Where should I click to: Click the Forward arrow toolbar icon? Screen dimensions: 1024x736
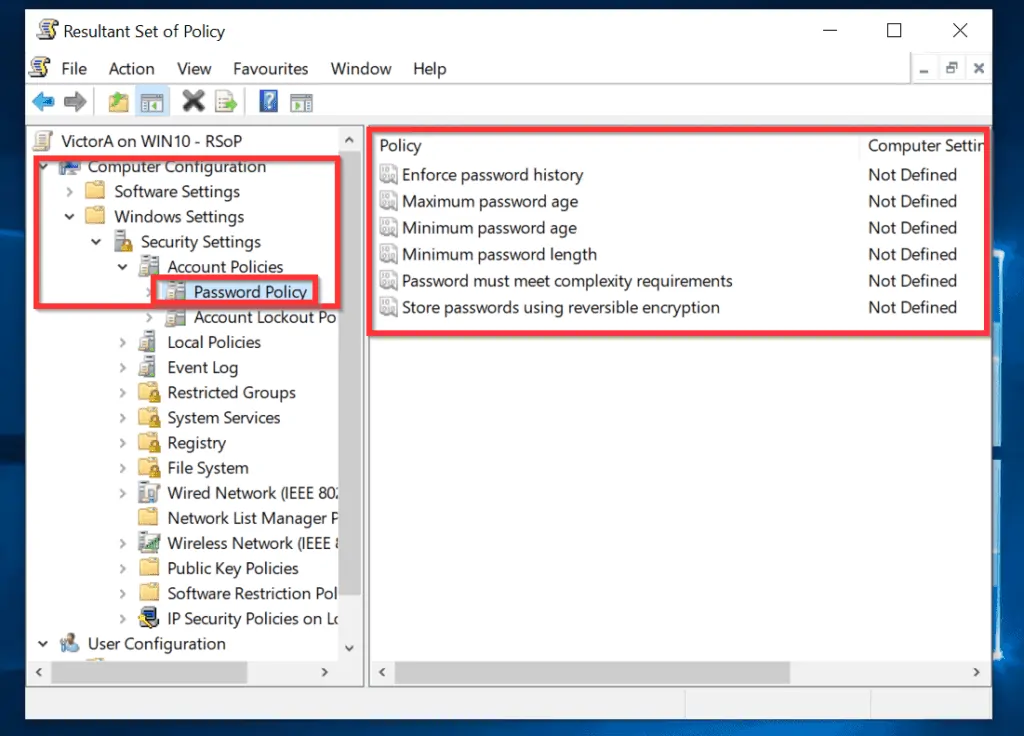tap(75, 102)
